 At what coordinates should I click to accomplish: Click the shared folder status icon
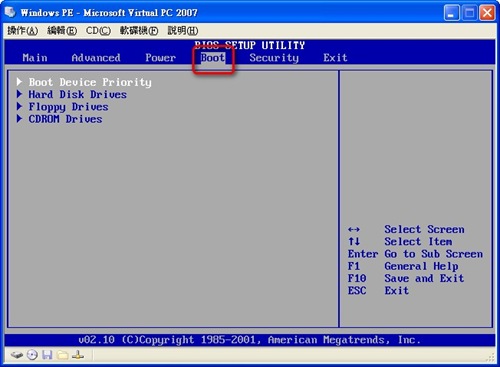tap(63, 355)
